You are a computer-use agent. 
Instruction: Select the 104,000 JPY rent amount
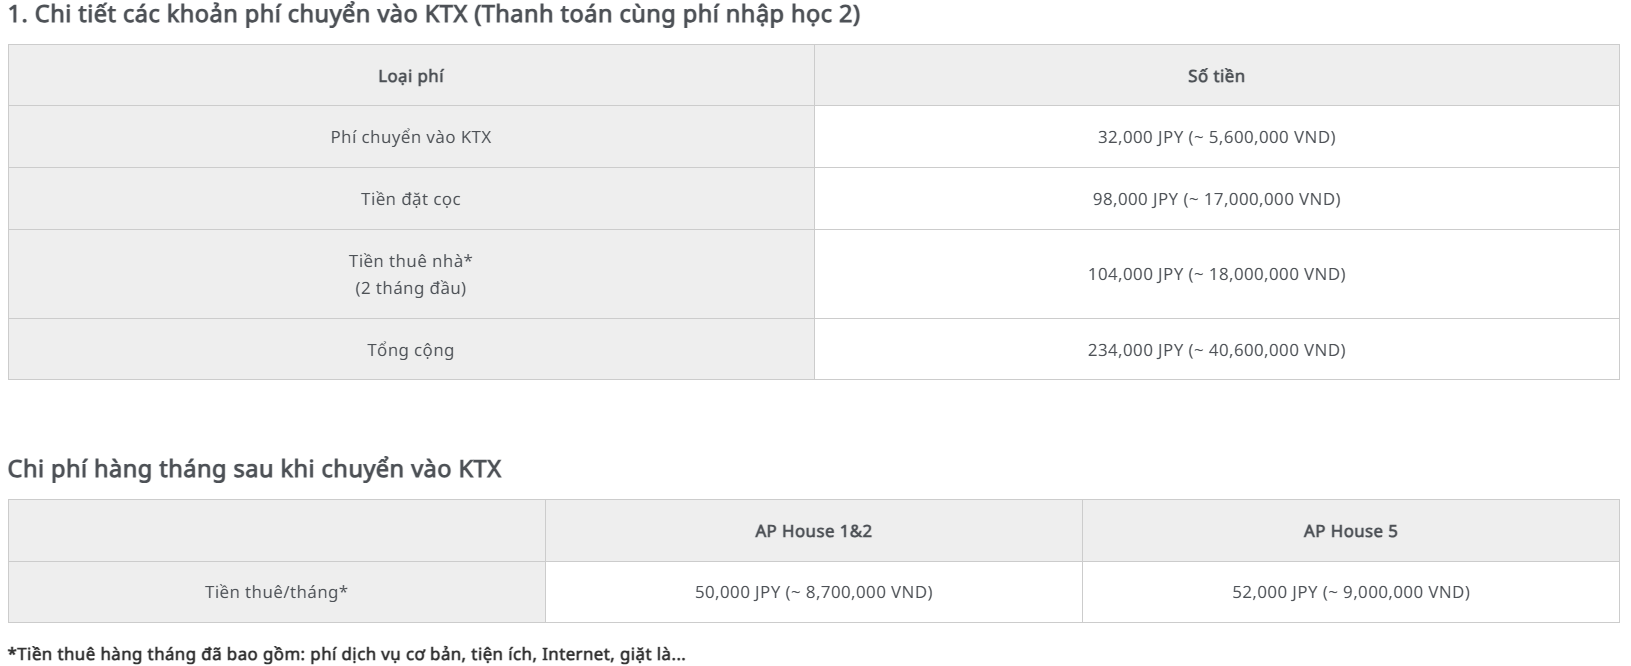pos(1216,274)
